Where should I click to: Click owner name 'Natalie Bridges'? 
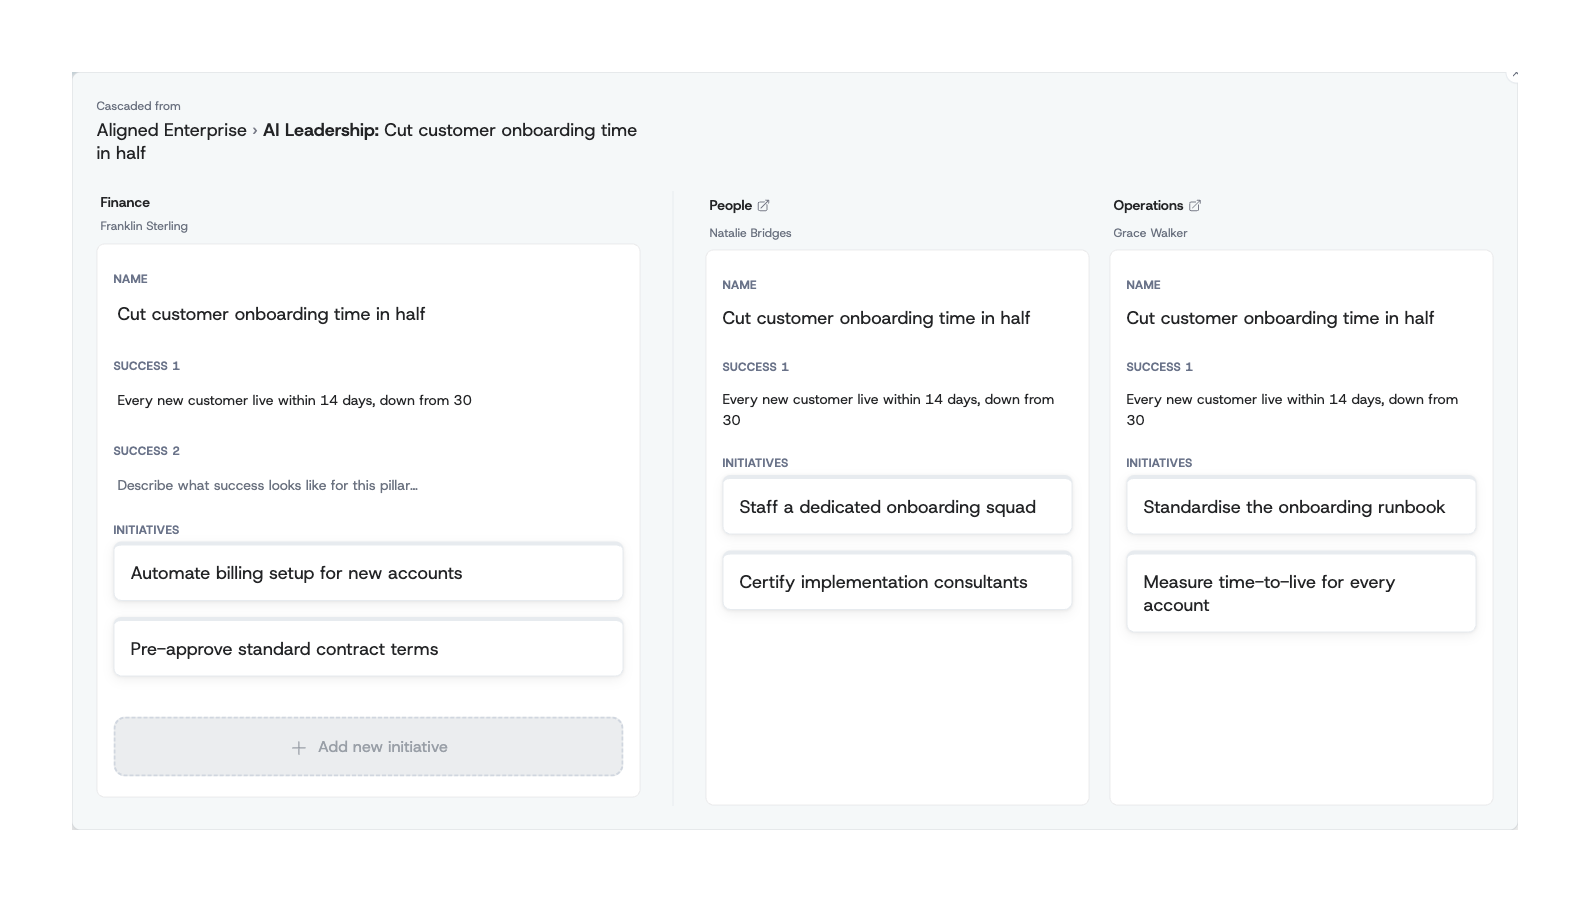pyautogui.click(x=750, y=233)
